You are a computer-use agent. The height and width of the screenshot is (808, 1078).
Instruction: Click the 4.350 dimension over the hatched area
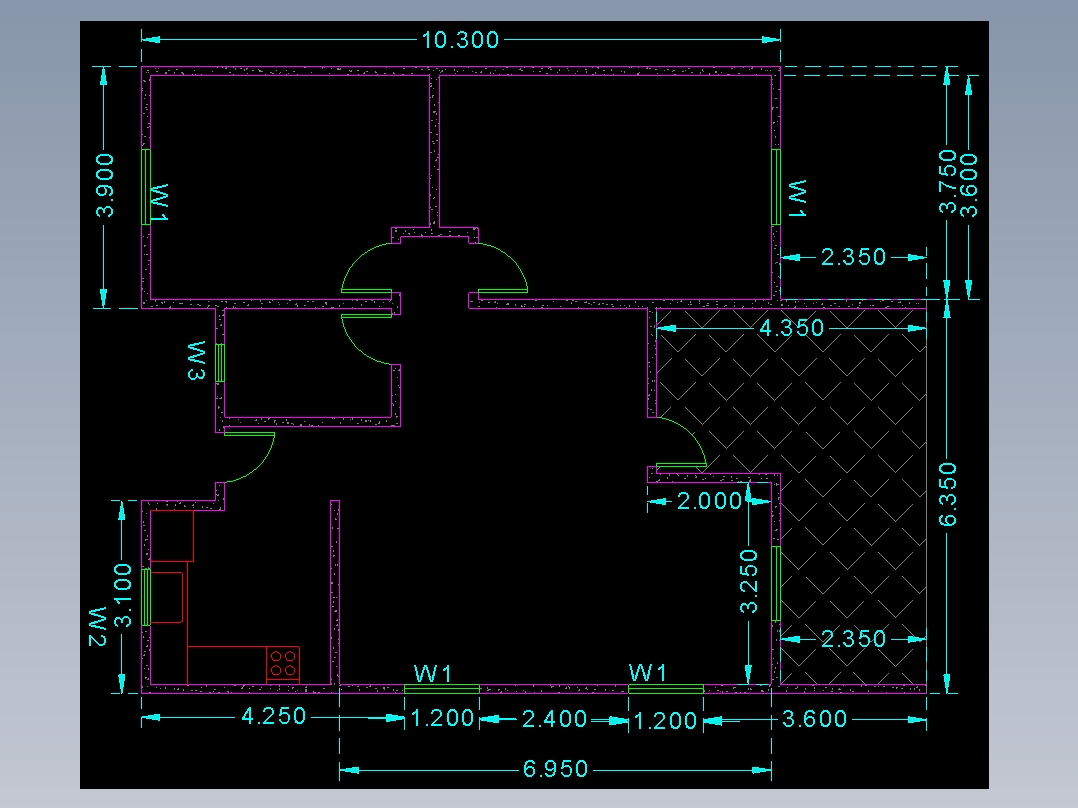pyautogui.click(x=791, y=328)
